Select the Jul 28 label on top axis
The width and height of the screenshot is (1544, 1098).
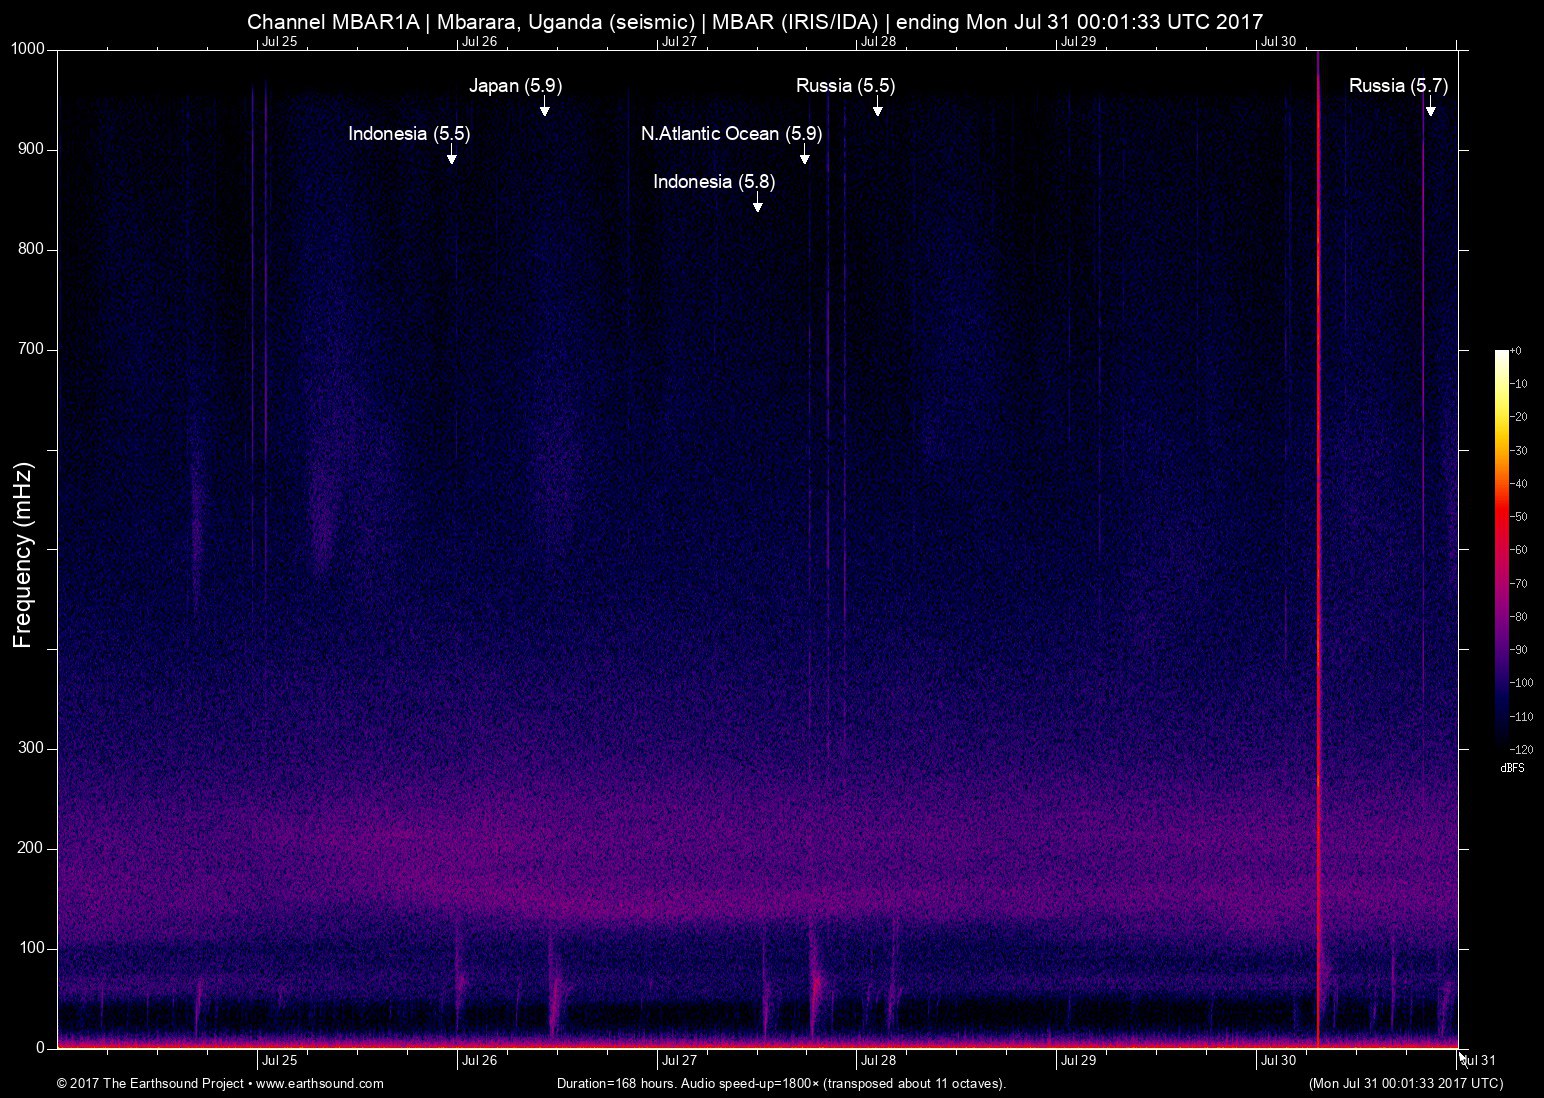[x=879, y=42]
